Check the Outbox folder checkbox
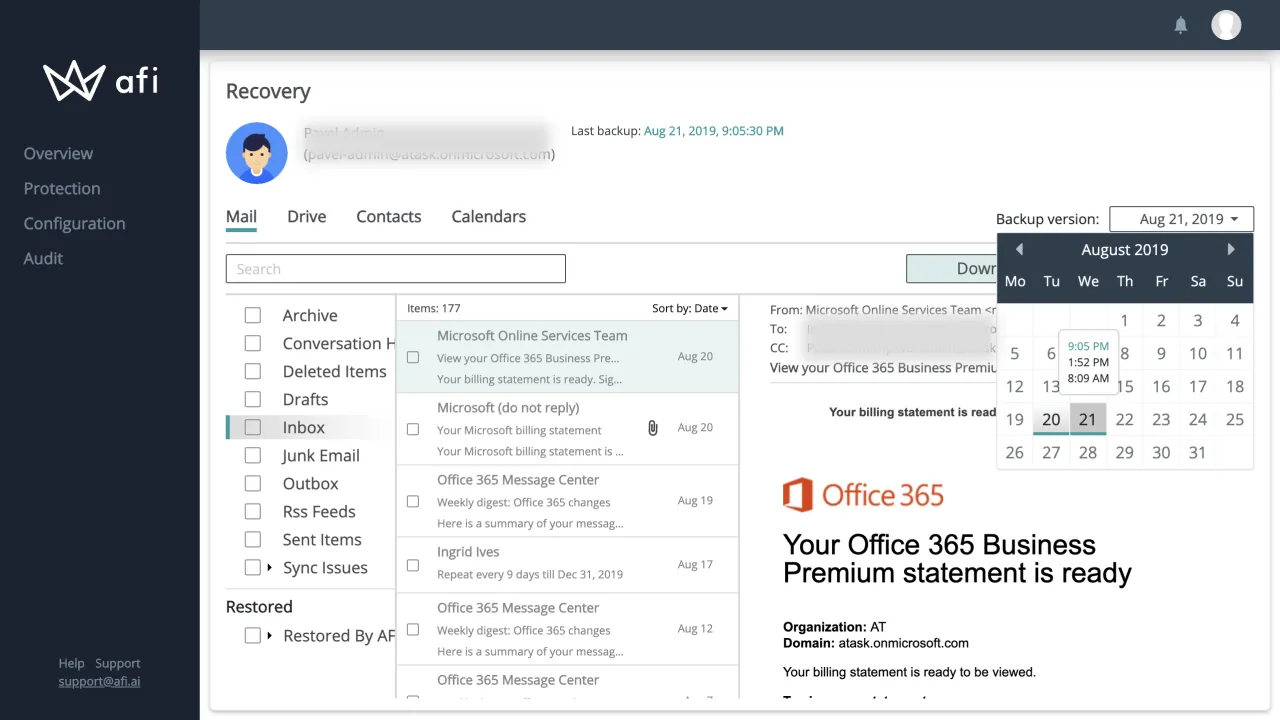The width and height of the screenshot is (1280, 720). coord(253,483)
